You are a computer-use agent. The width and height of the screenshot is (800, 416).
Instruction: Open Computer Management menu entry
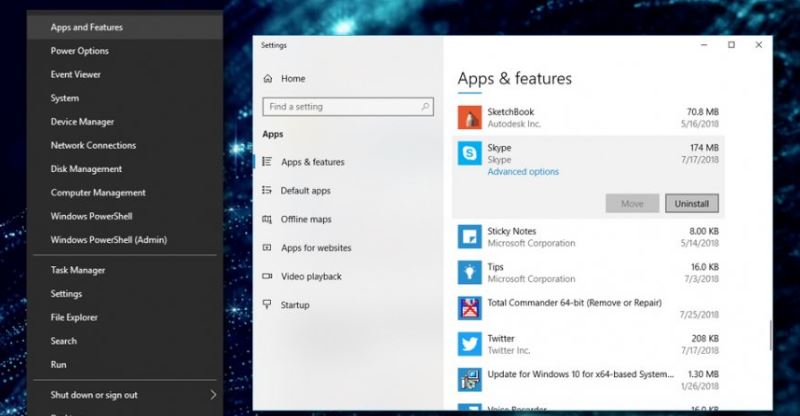pos(125,192)
